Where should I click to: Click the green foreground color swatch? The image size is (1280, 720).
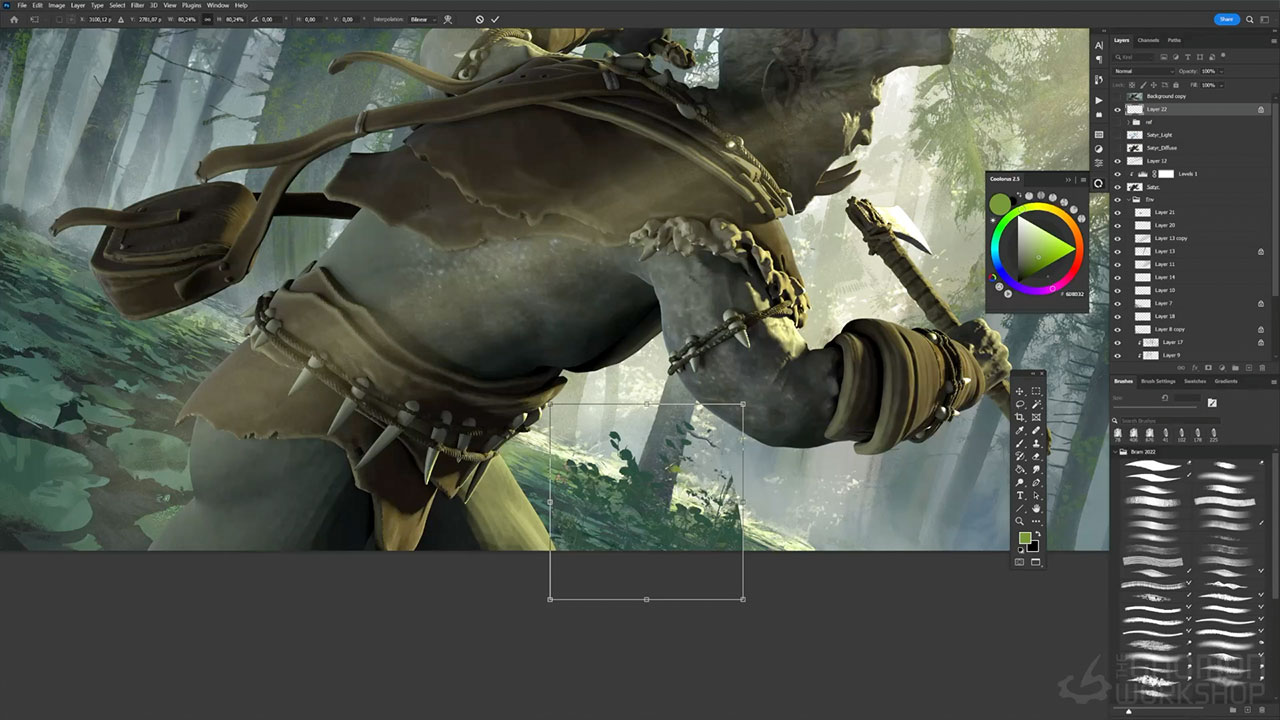pos(1025,539)
